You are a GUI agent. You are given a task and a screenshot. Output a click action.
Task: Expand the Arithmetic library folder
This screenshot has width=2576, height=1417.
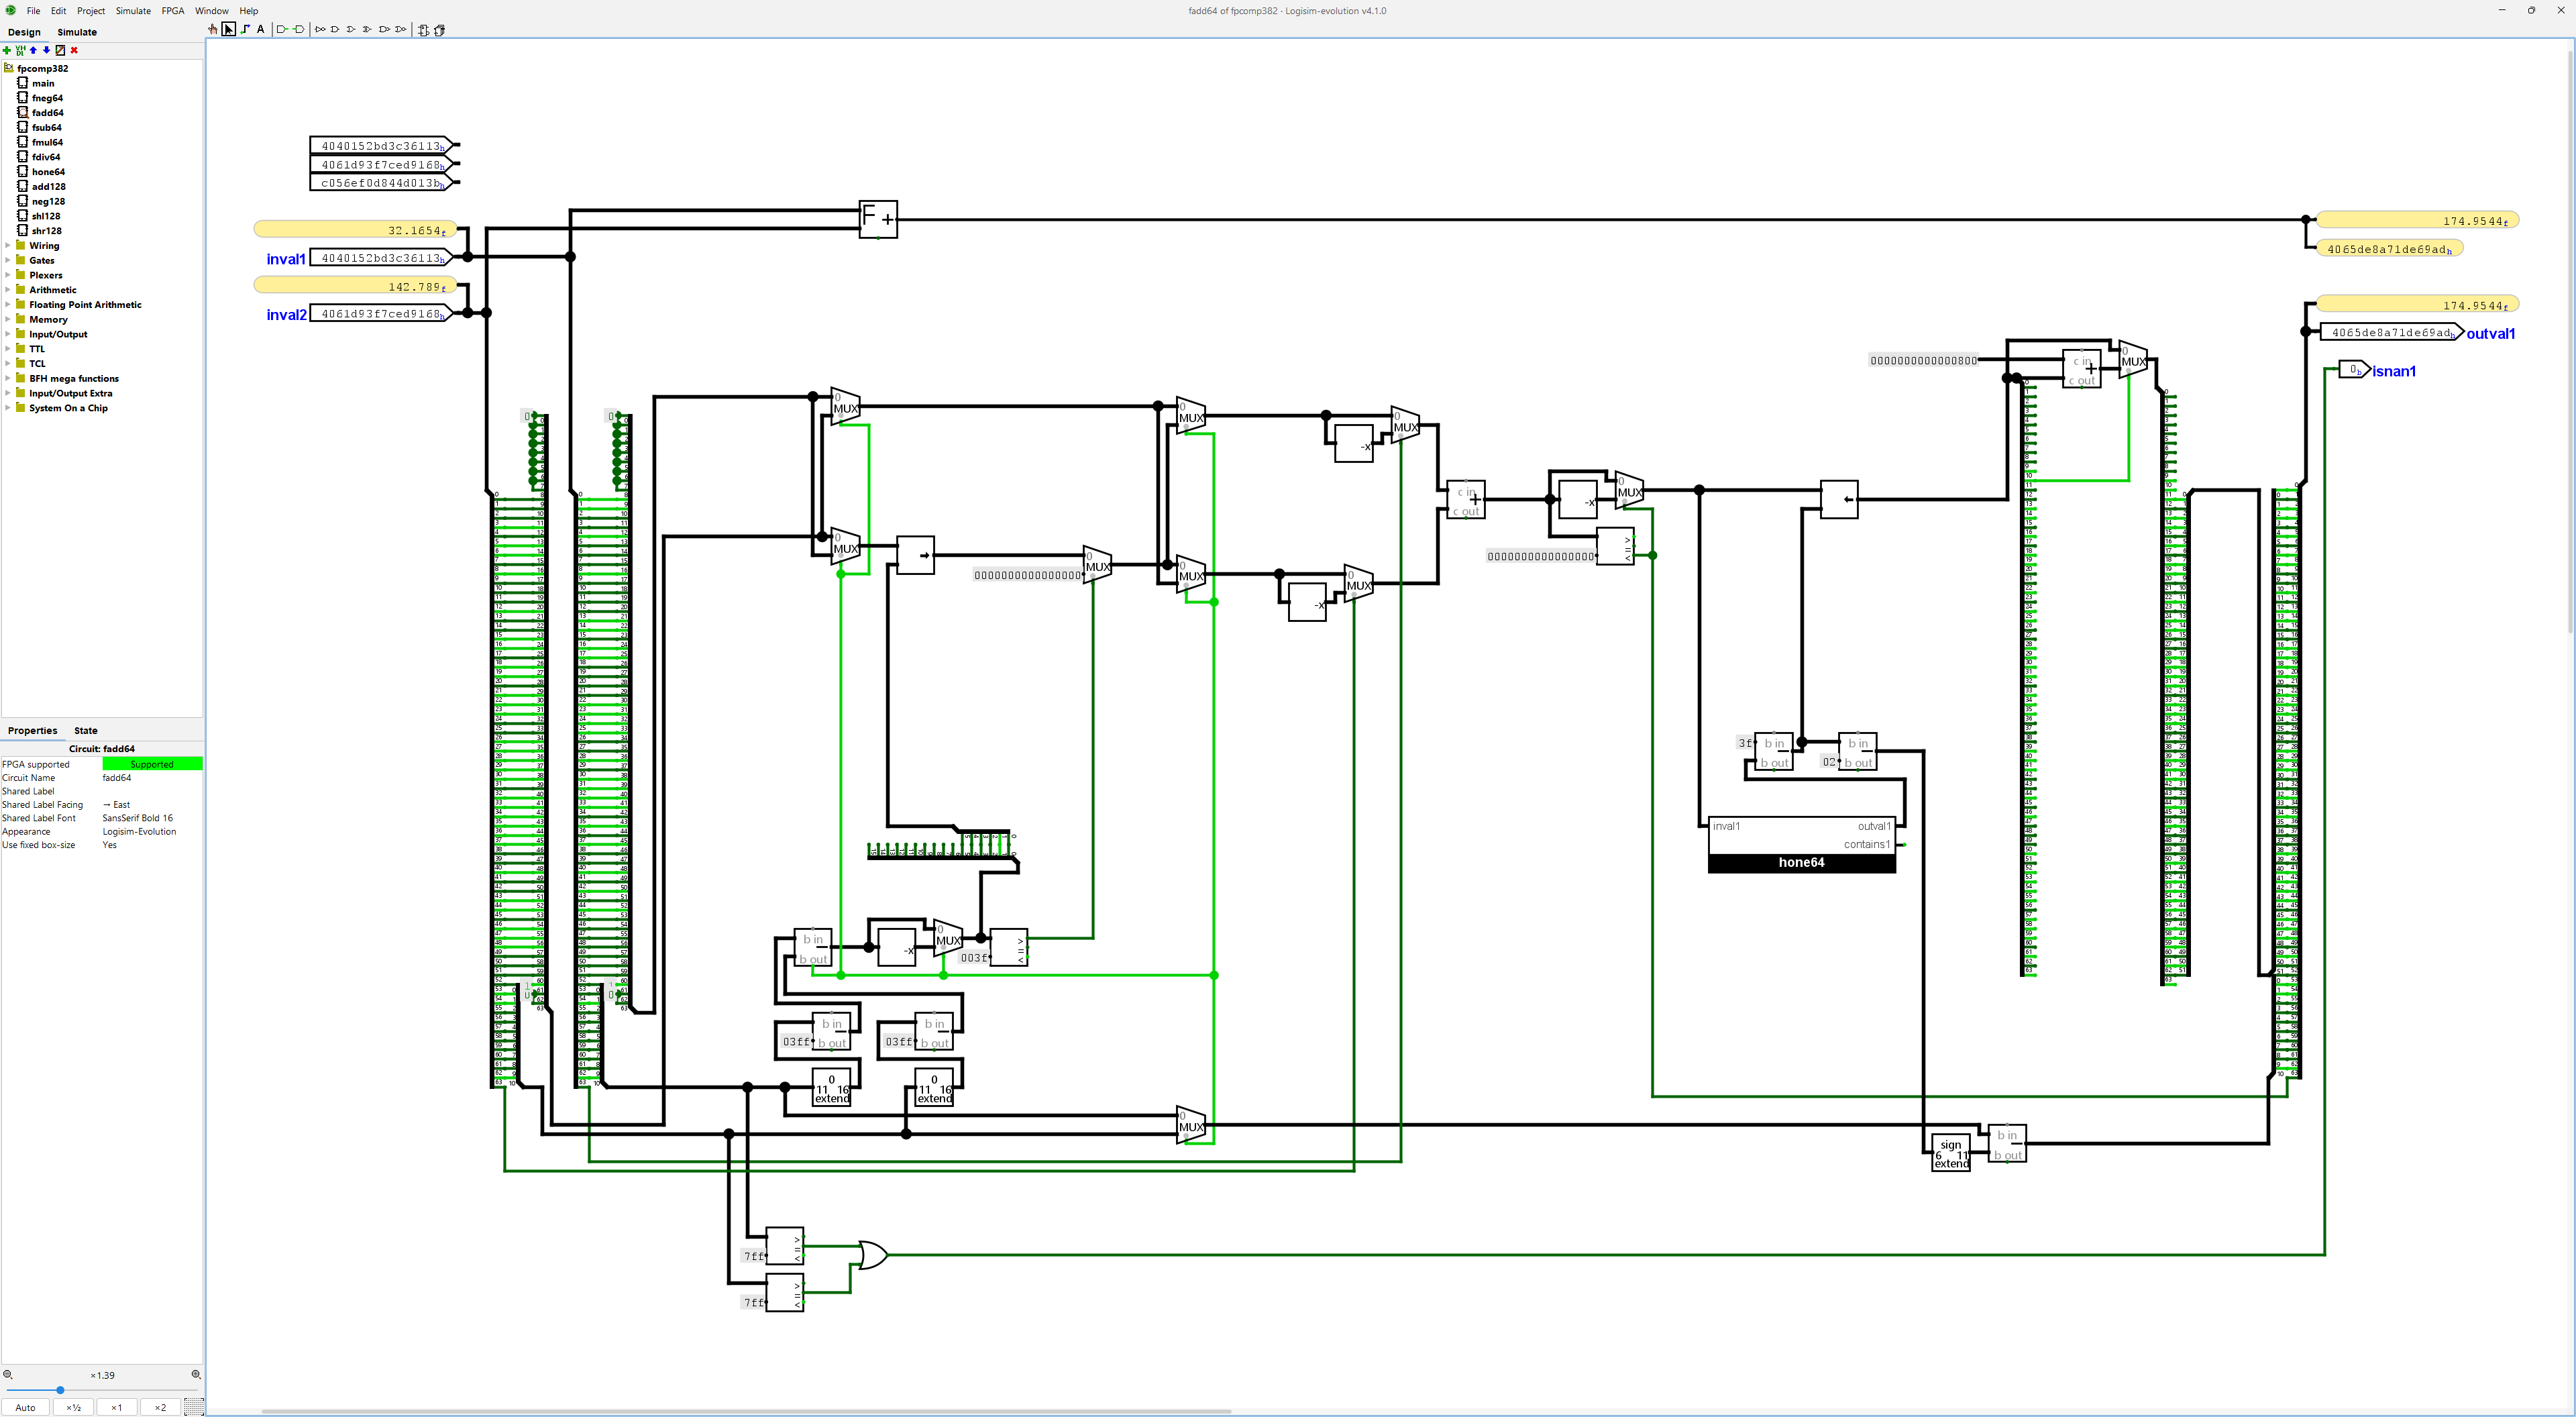click(8, 290)
